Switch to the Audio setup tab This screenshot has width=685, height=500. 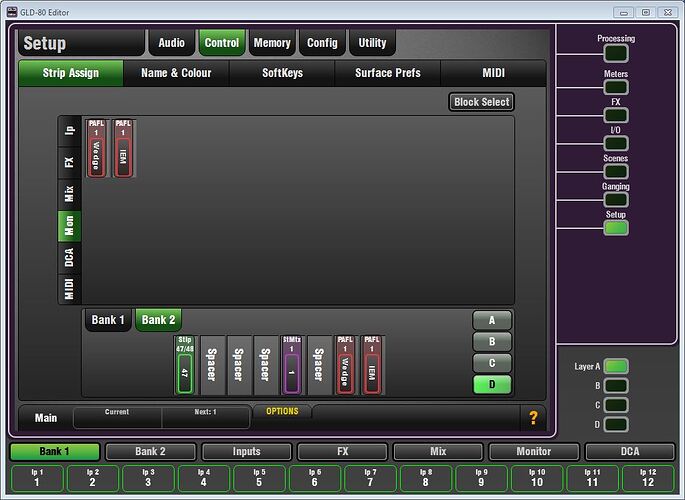(x=171, y=43)
